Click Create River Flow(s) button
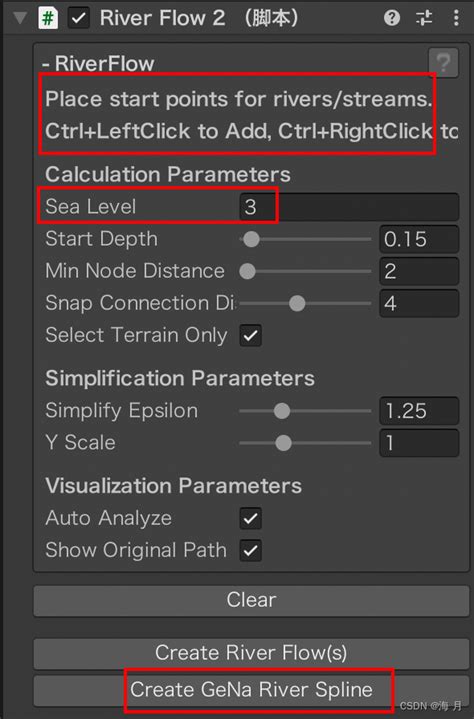Viewport: 474px width, 719px height. [251, 653]
